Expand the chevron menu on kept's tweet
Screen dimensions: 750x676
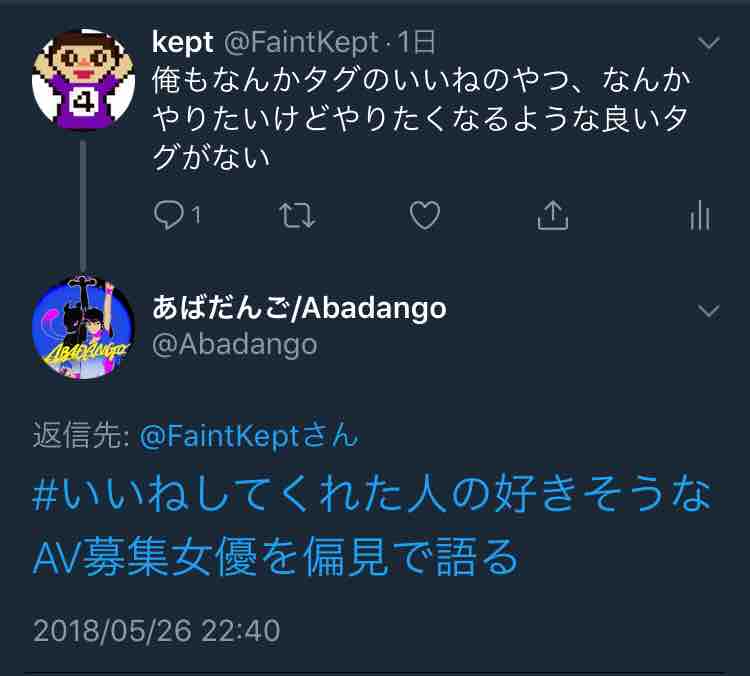point(708,43)
